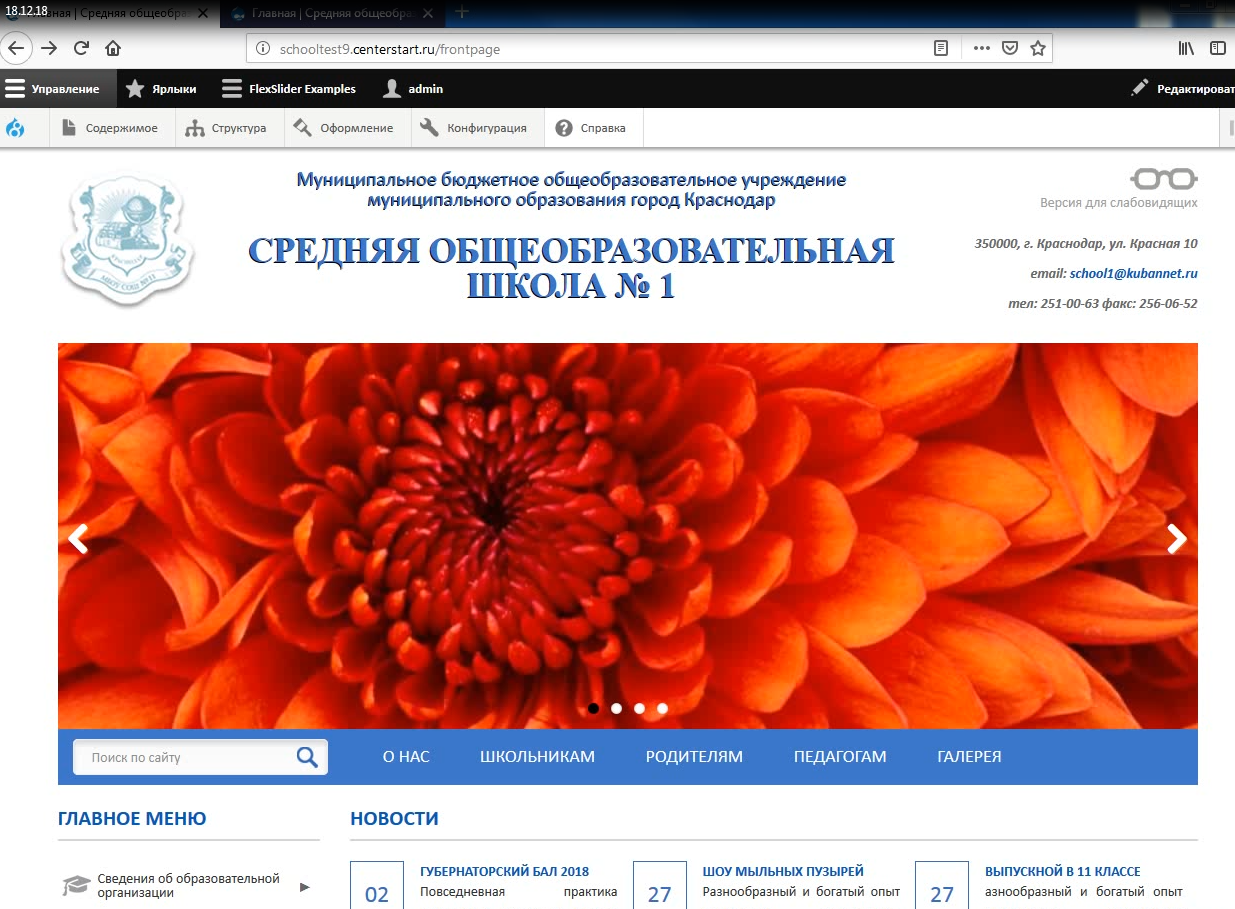The width and height of the screenshot is (1235, 909).
Task: Click the ГЛАВНОЕ МЕНЮ heading
Action: (x=132, y=818)
